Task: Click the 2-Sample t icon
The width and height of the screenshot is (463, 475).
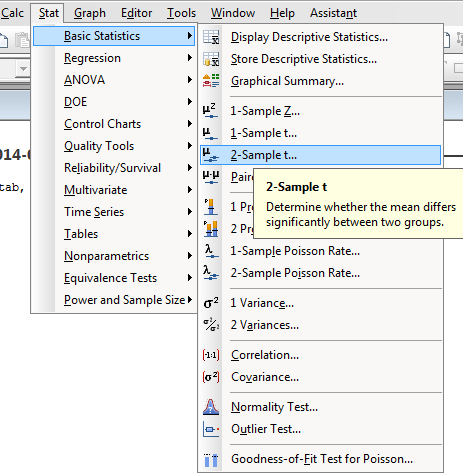Action: tap(211, 155)
